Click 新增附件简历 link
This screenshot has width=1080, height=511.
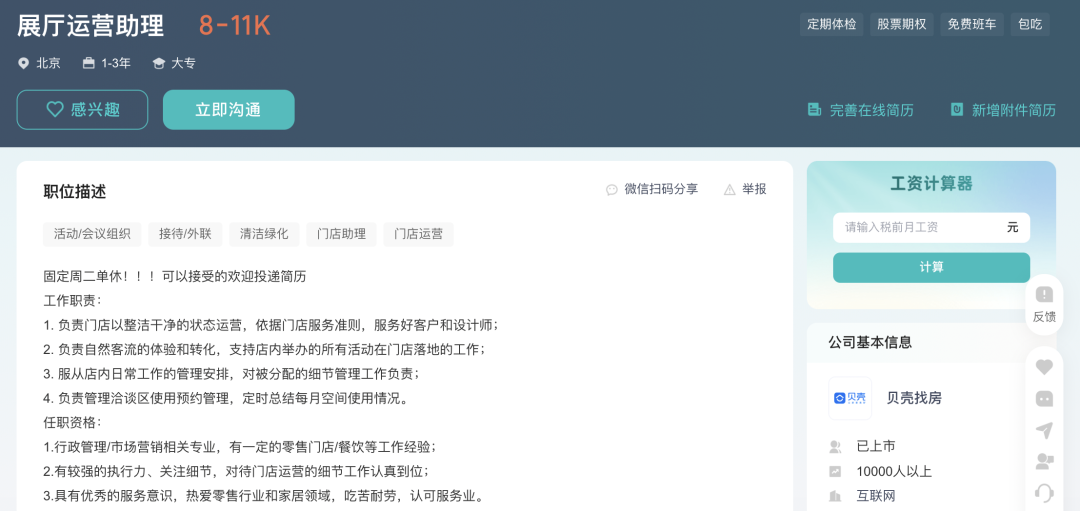pos(1003,110)
